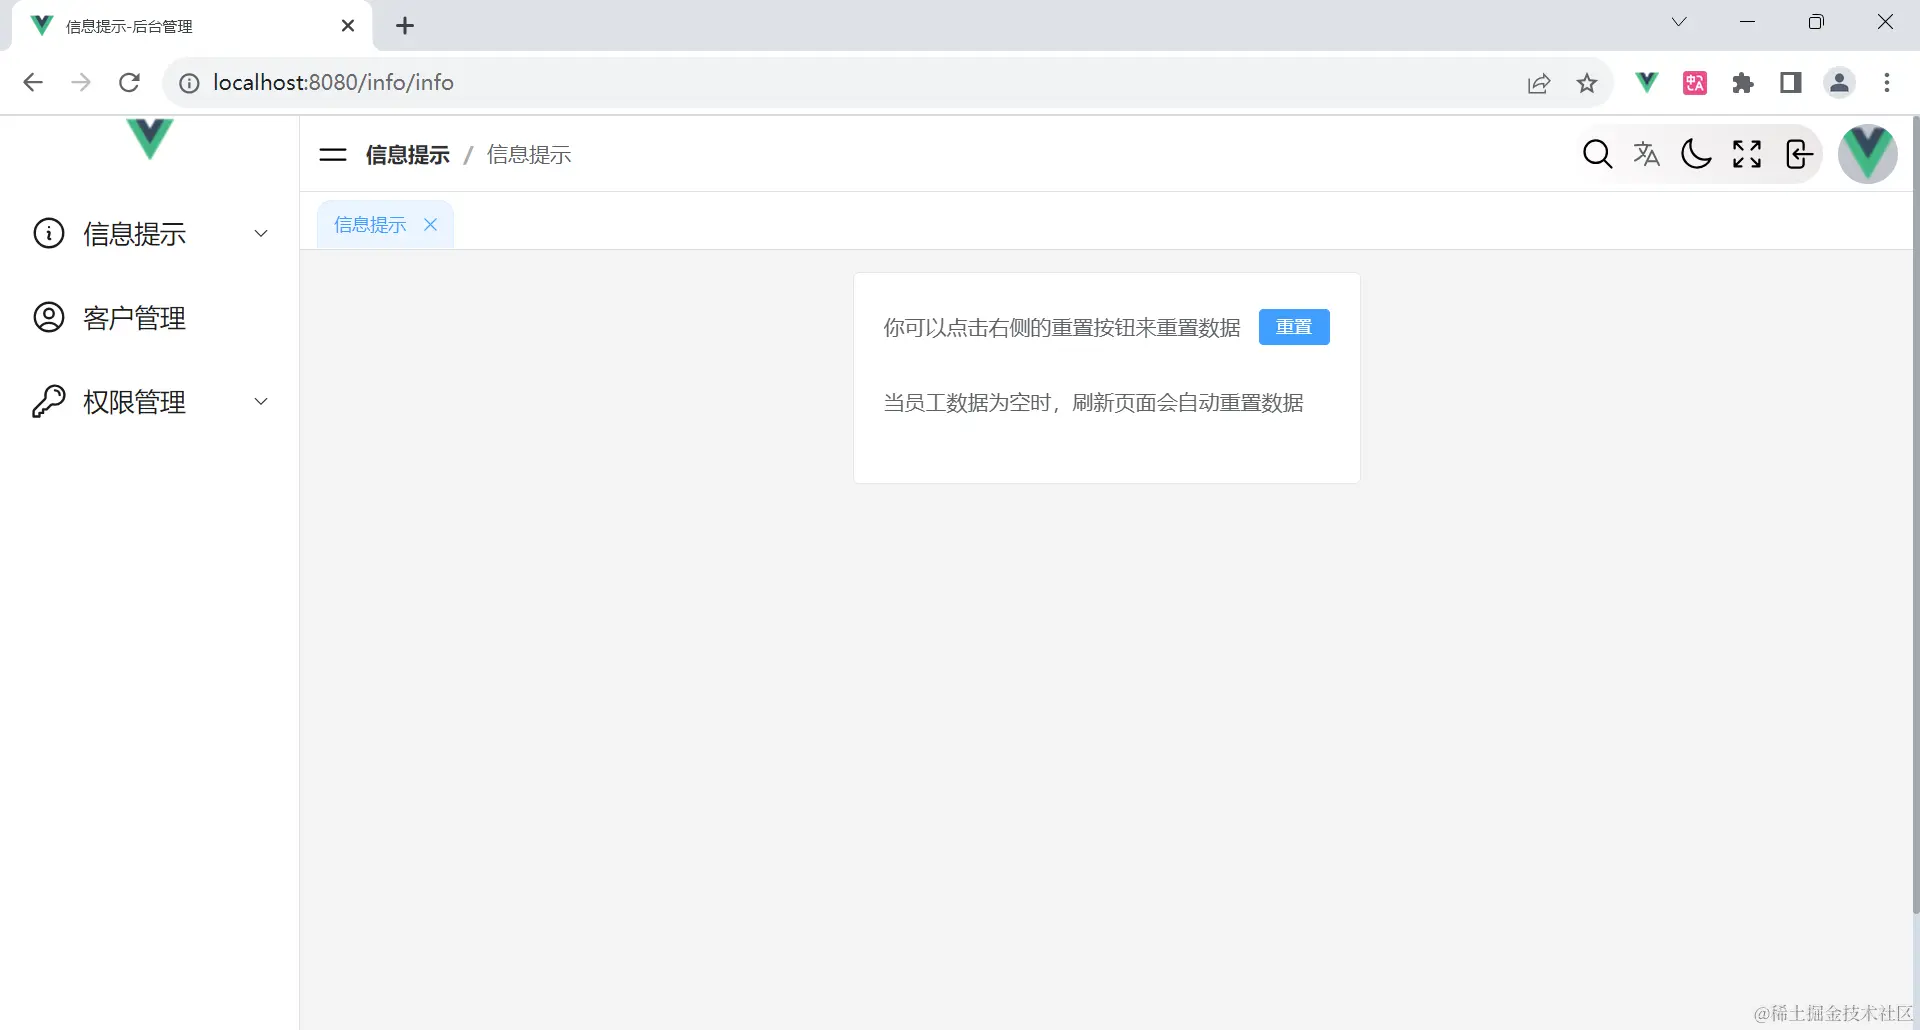Screen dimensions: 1920x1030
Task: Click the browser forward arrow
Action: (x=81, y=83)
